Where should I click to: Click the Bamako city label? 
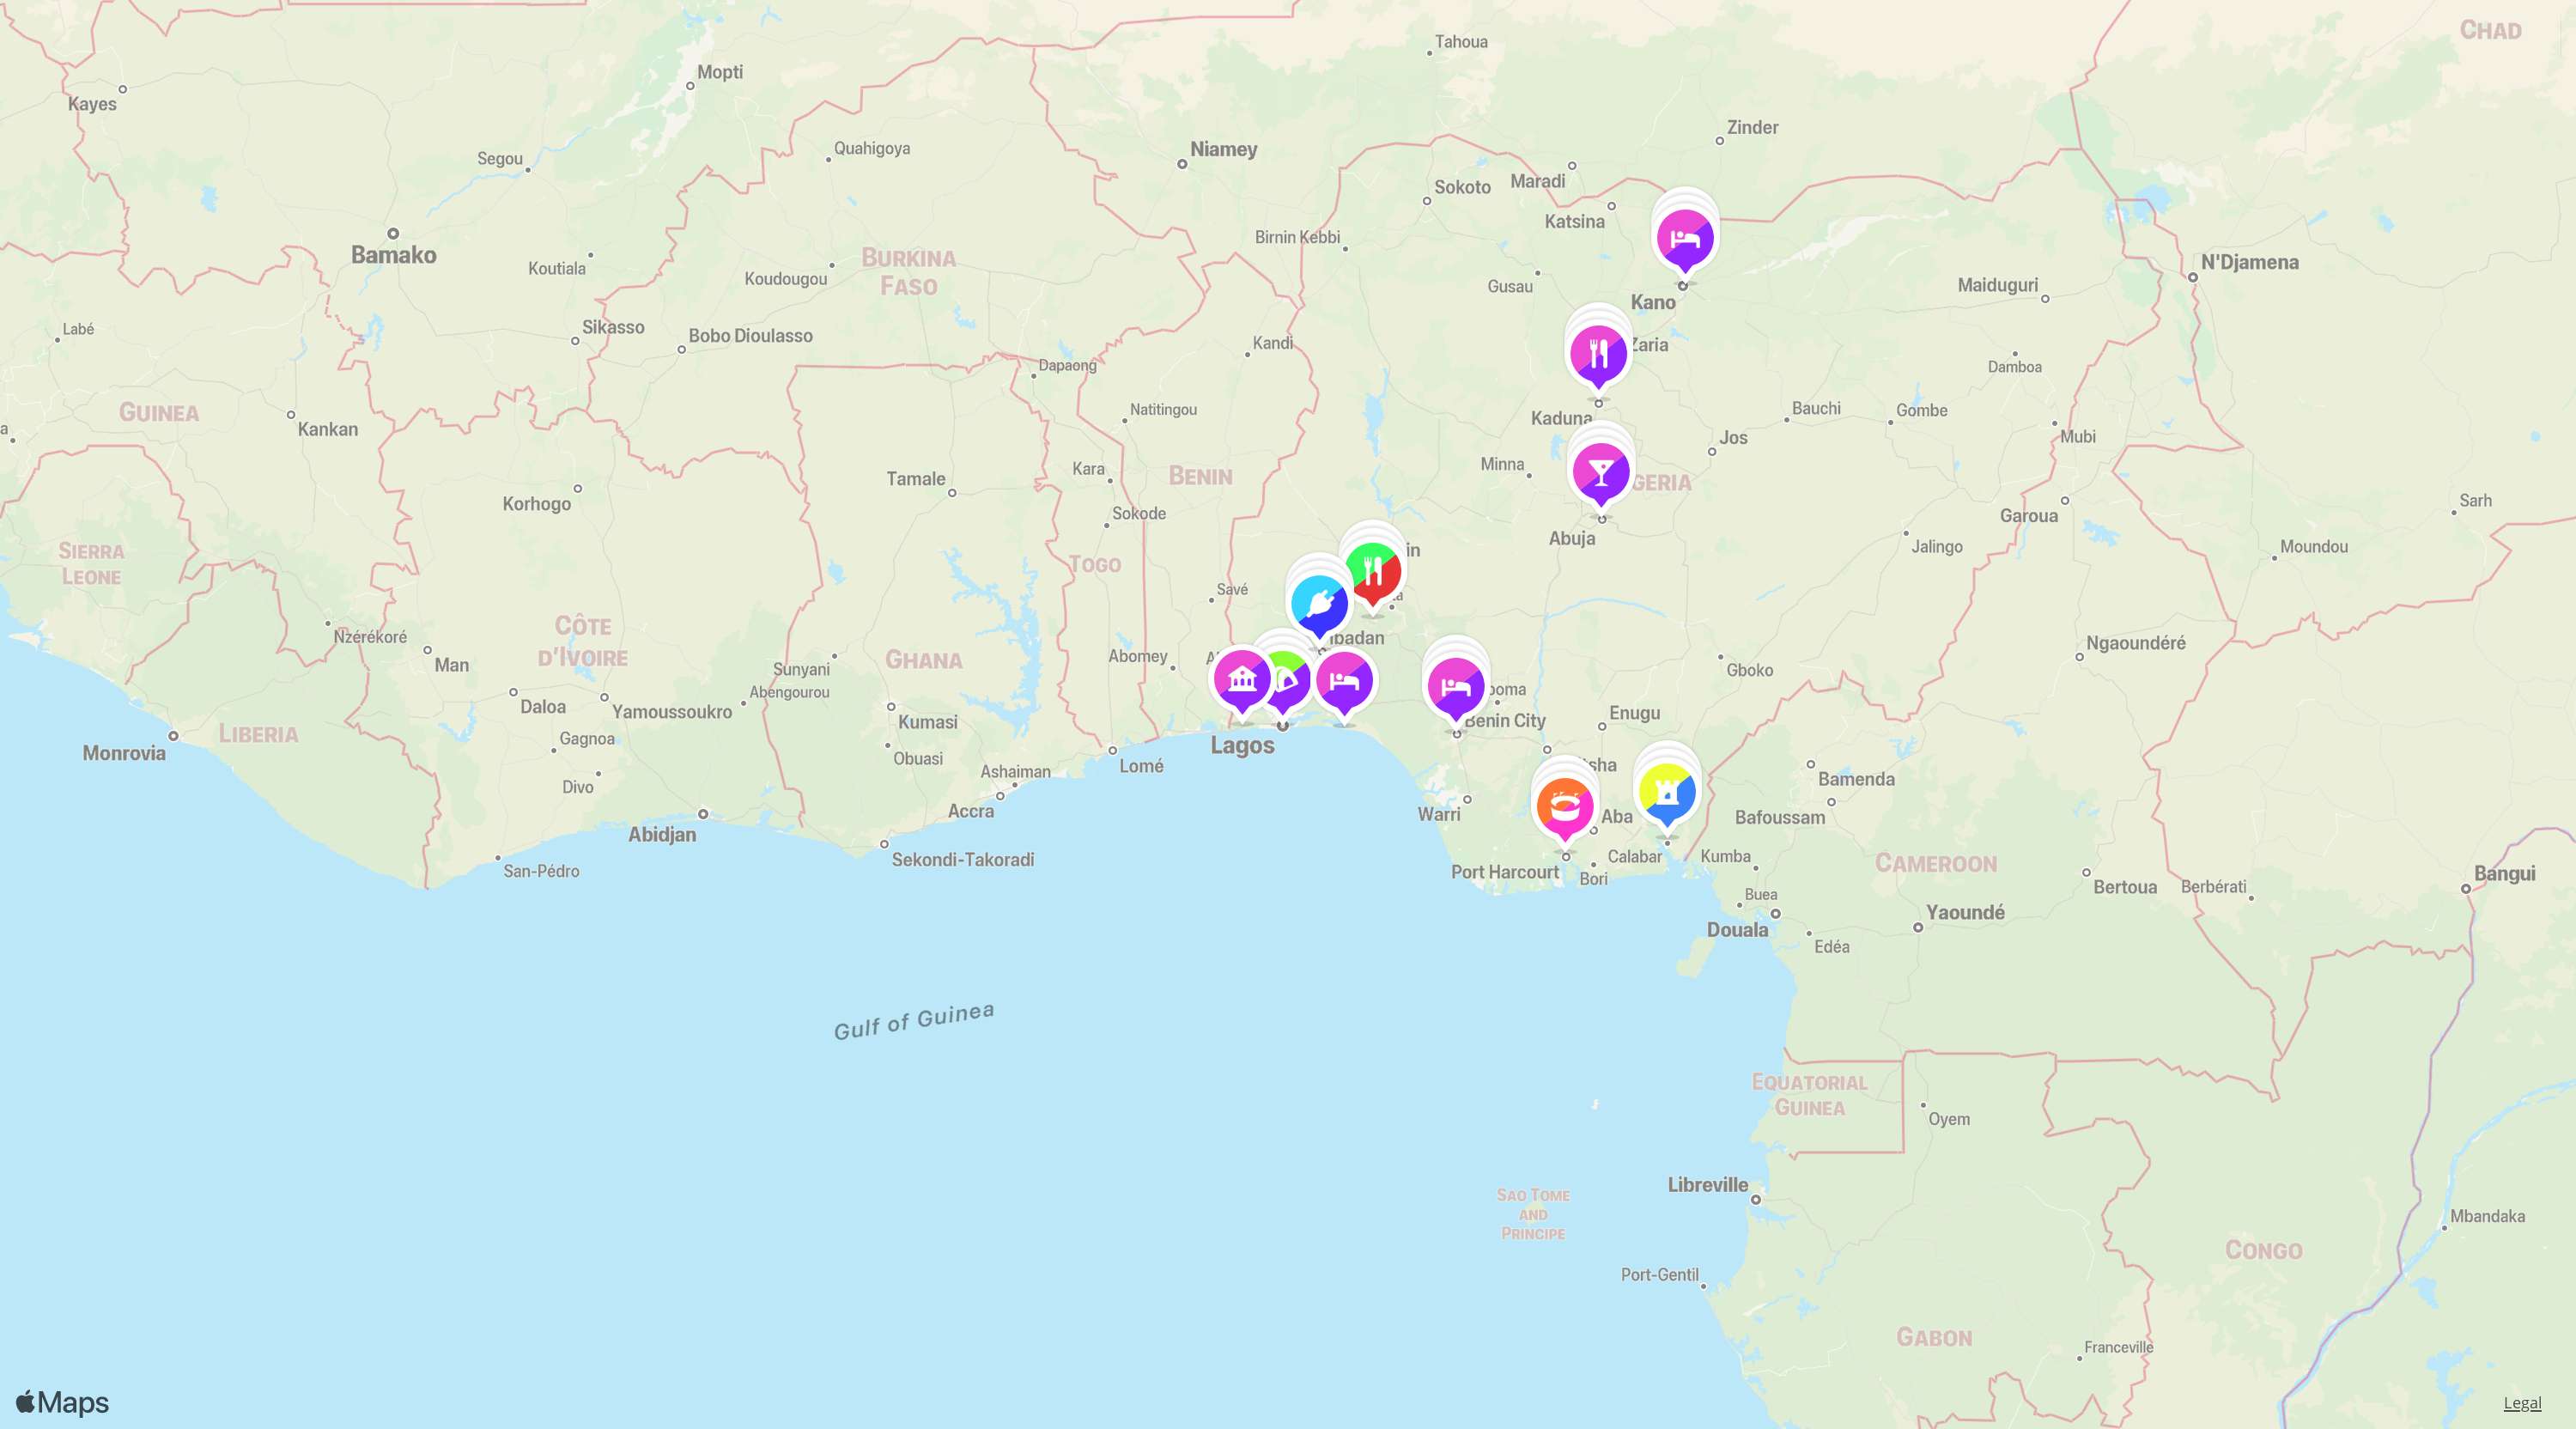(x=394, y=255)
